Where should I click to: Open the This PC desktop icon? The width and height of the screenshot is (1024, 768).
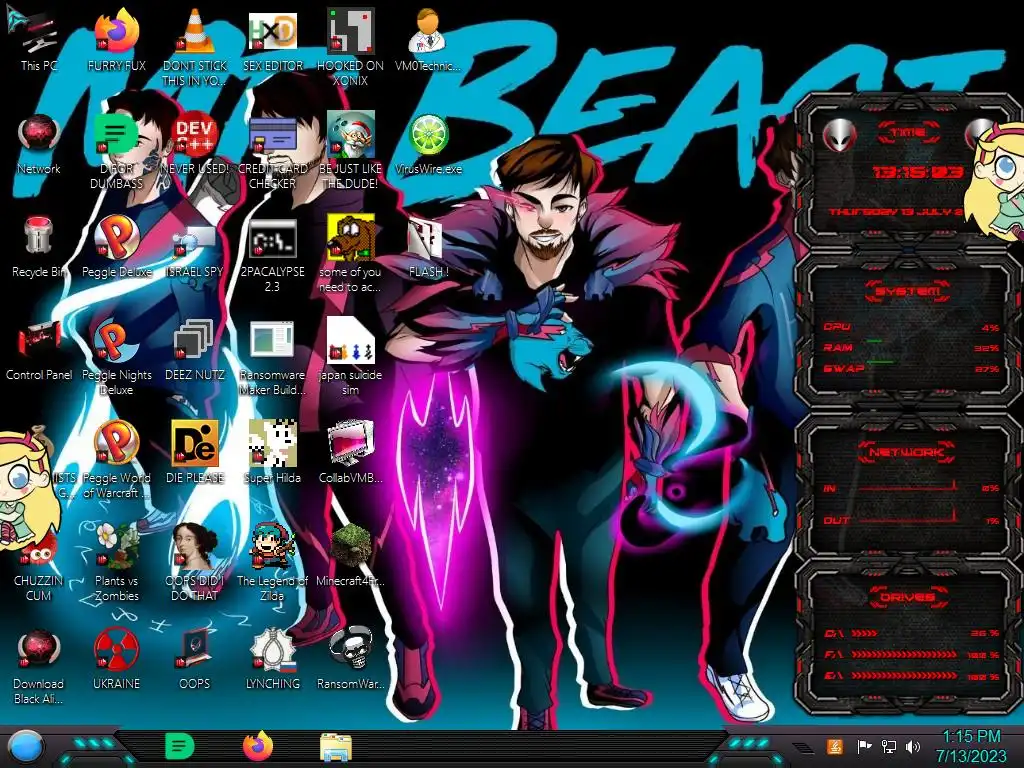[39, 39]
